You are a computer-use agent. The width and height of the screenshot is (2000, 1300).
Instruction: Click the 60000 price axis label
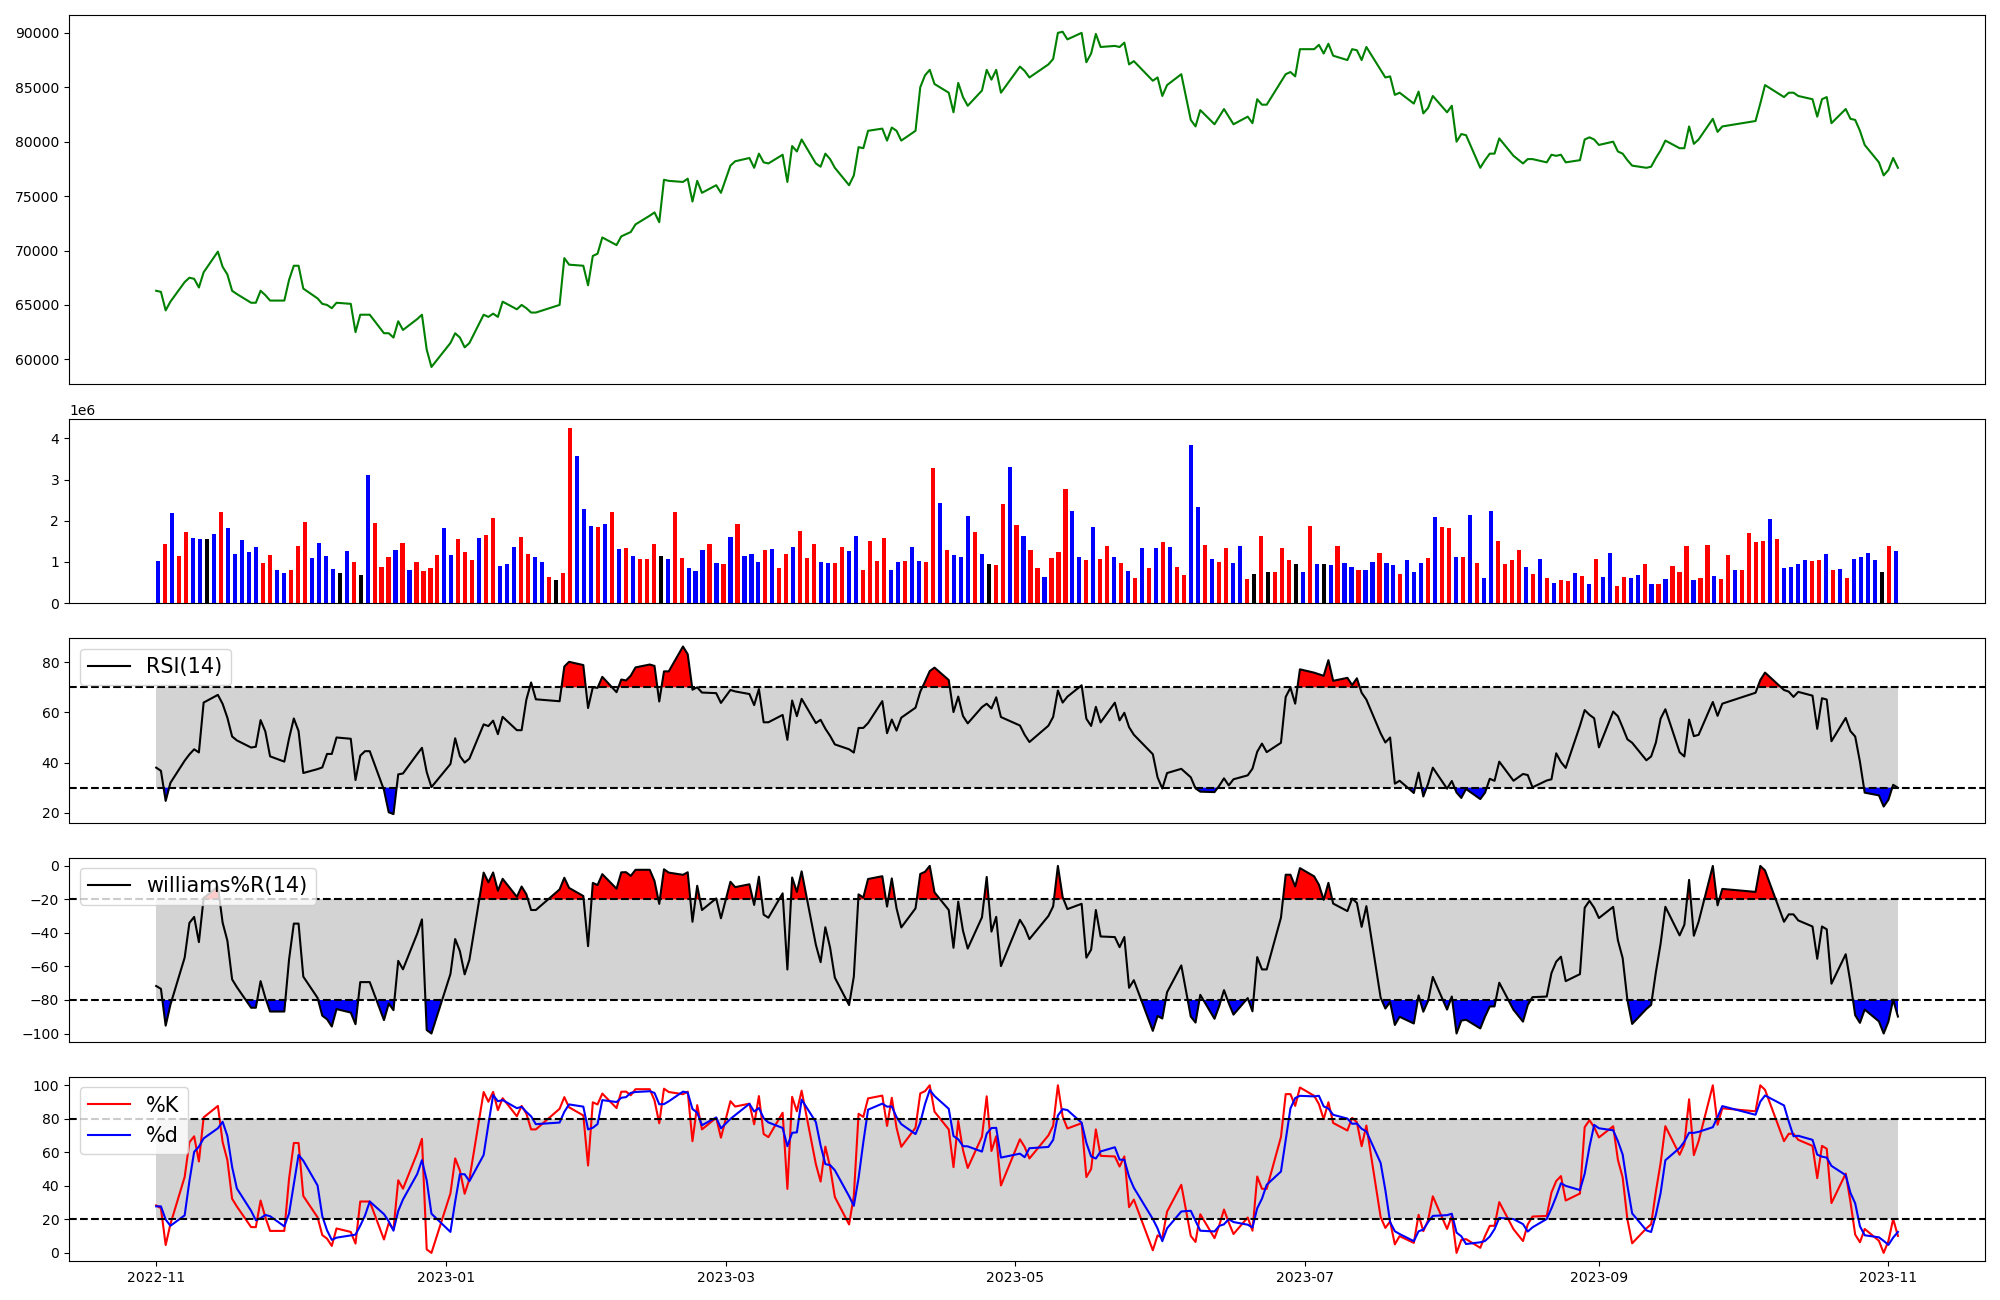(x=38, y=360)
